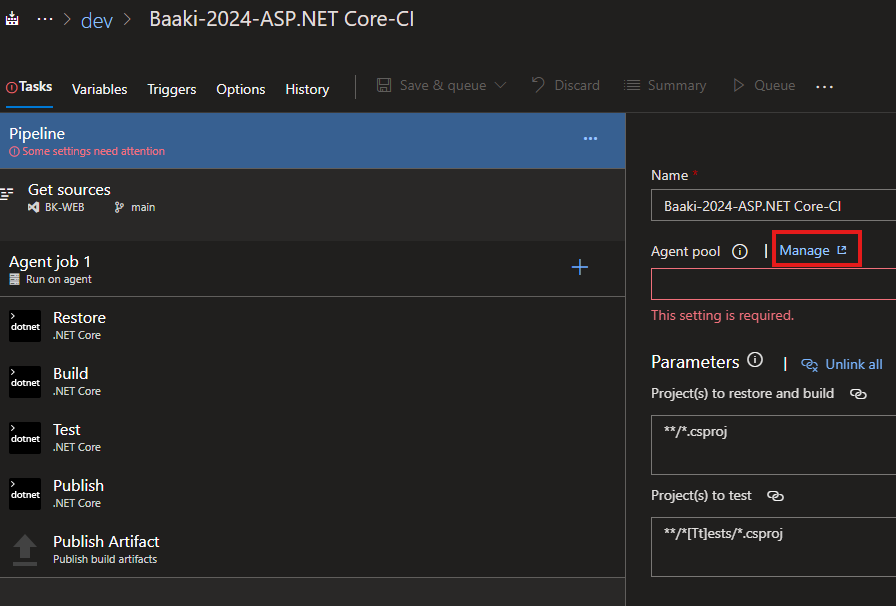The height and width of the screenshot is (606, 896).
Task: Open the Pipeline row ellipsis menu
Action: (x=590, y=138)
